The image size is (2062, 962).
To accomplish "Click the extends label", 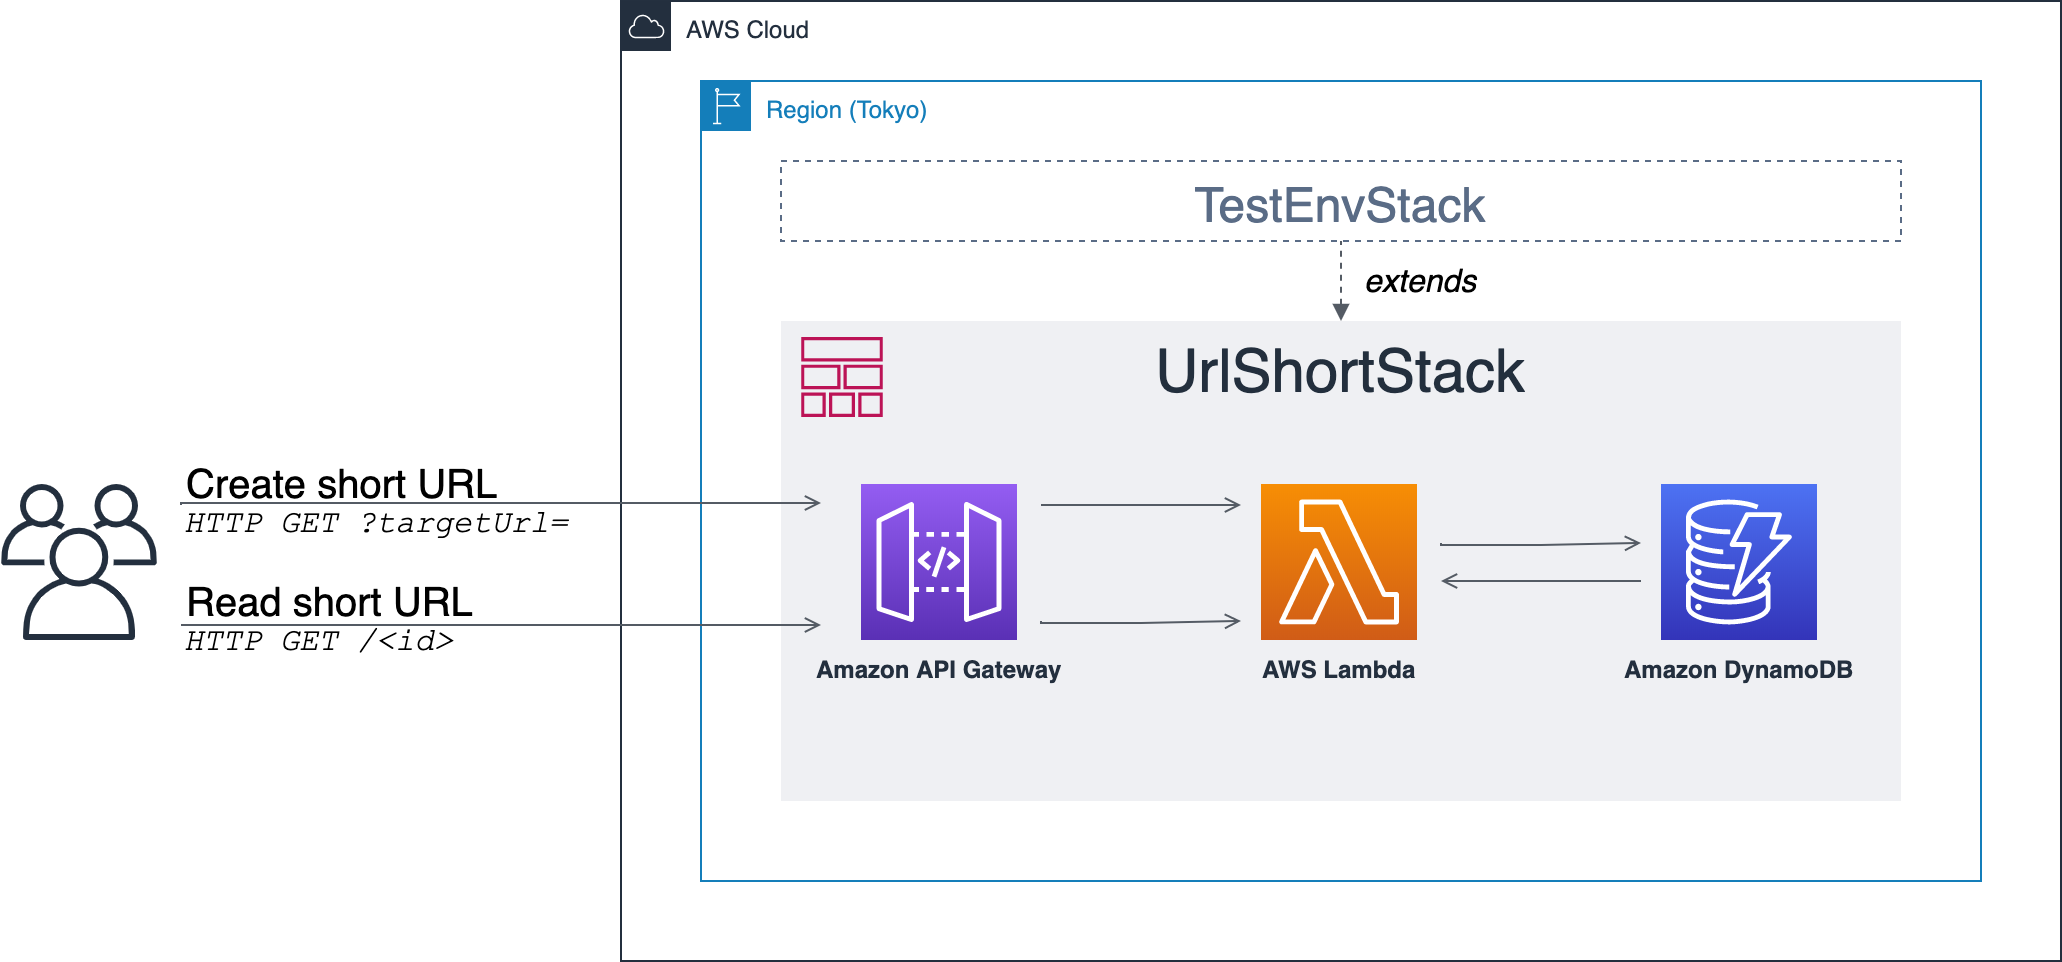I will pos(1421,282).
